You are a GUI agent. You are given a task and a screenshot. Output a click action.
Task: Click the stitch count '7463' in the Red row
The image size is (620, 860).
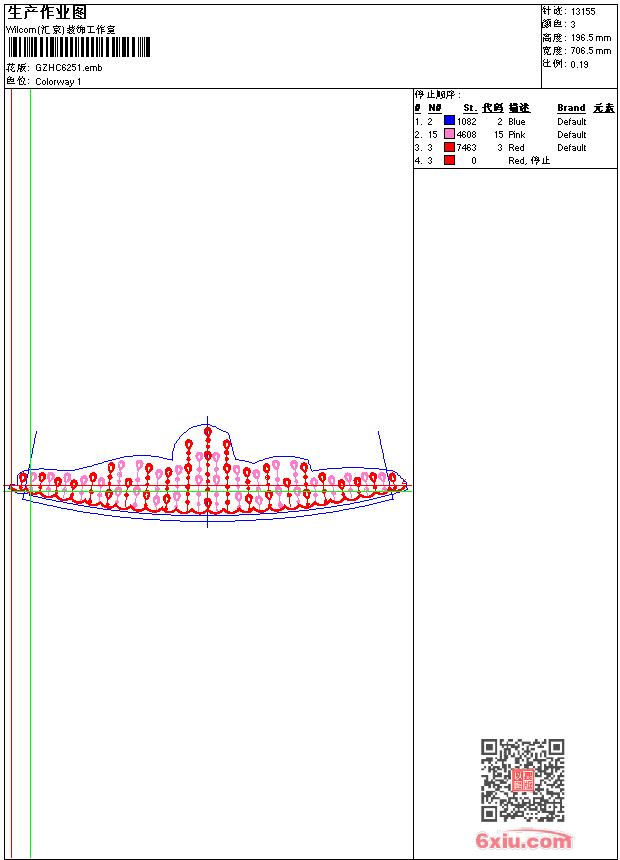[466, 148]
